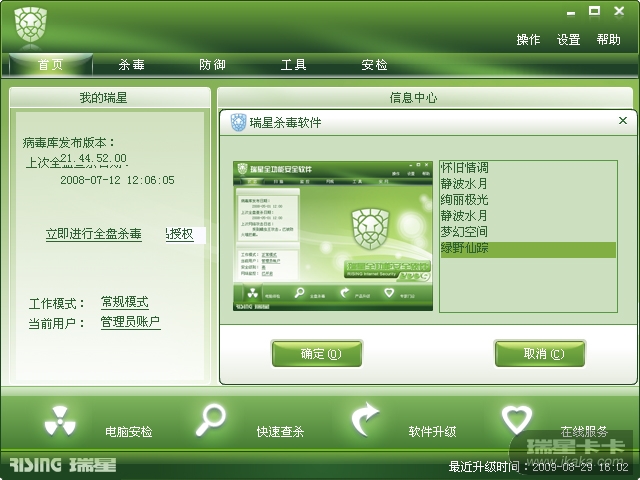Click the Rising lion shield logo
Image resolution: width=640 pixels, height=480 pixels.
tap(31, 24)
